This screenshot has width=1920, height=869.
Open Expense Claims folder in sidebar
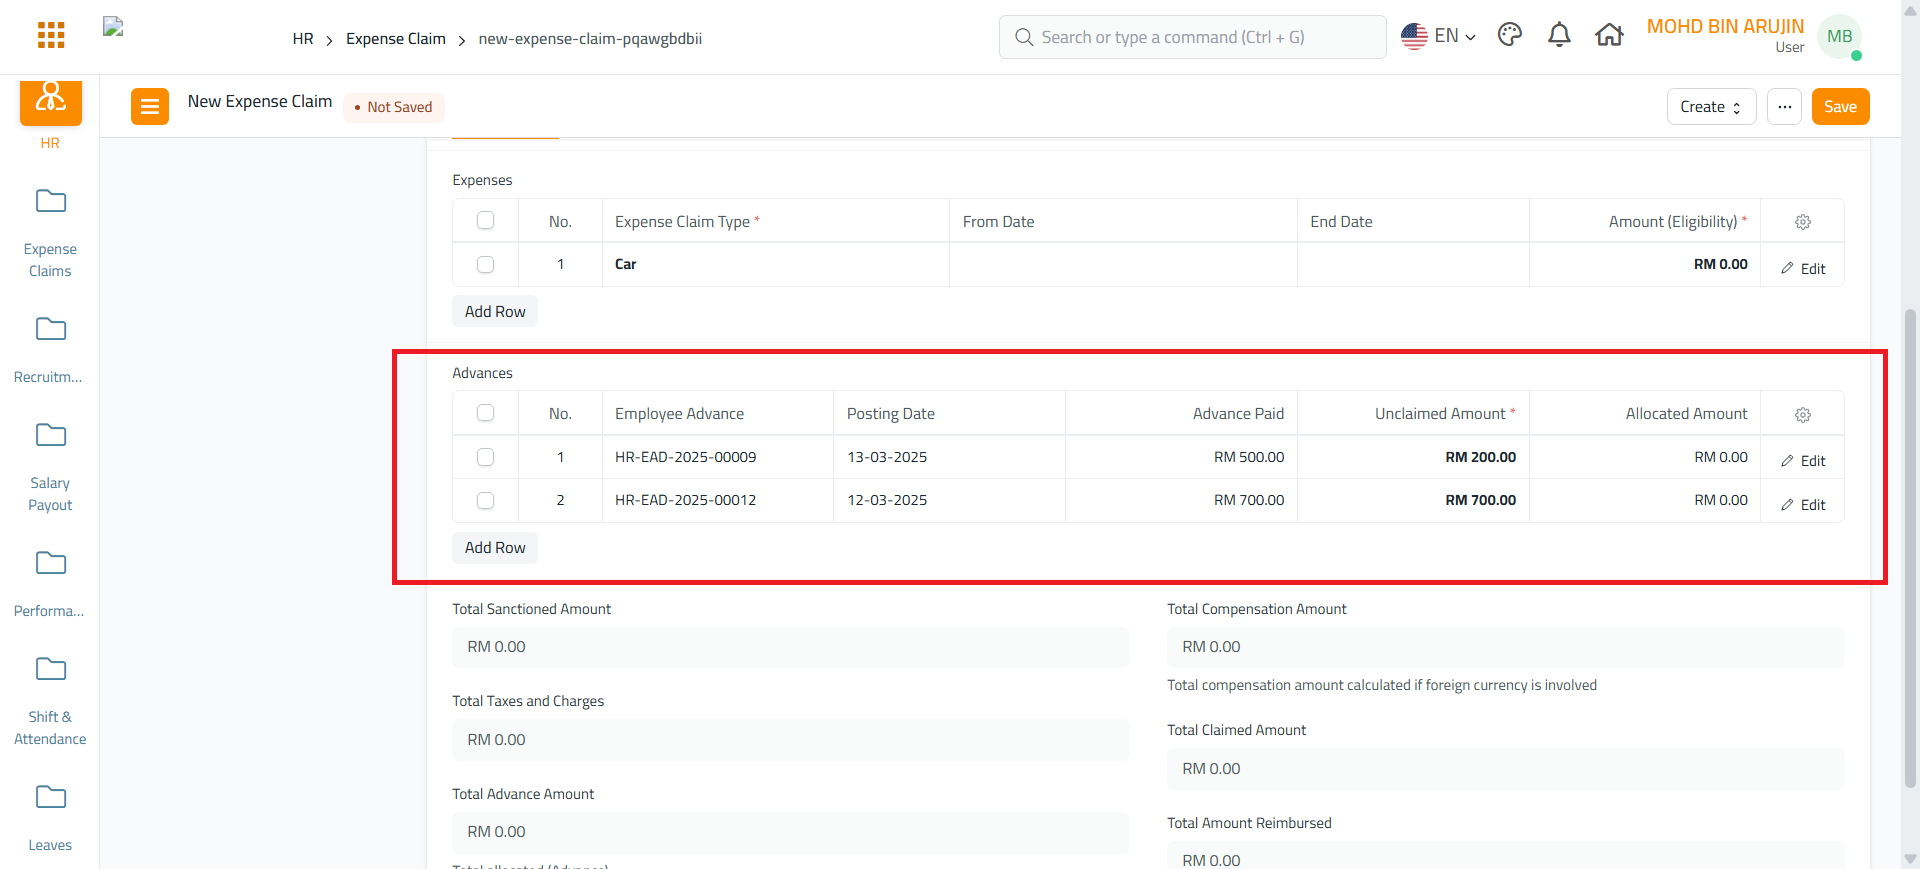point(50,232)
